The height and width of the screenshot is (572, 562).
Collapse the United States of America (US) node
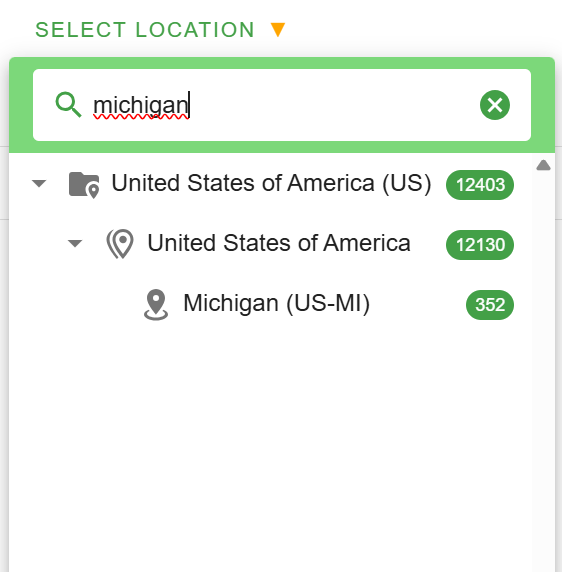pos(39,183)
